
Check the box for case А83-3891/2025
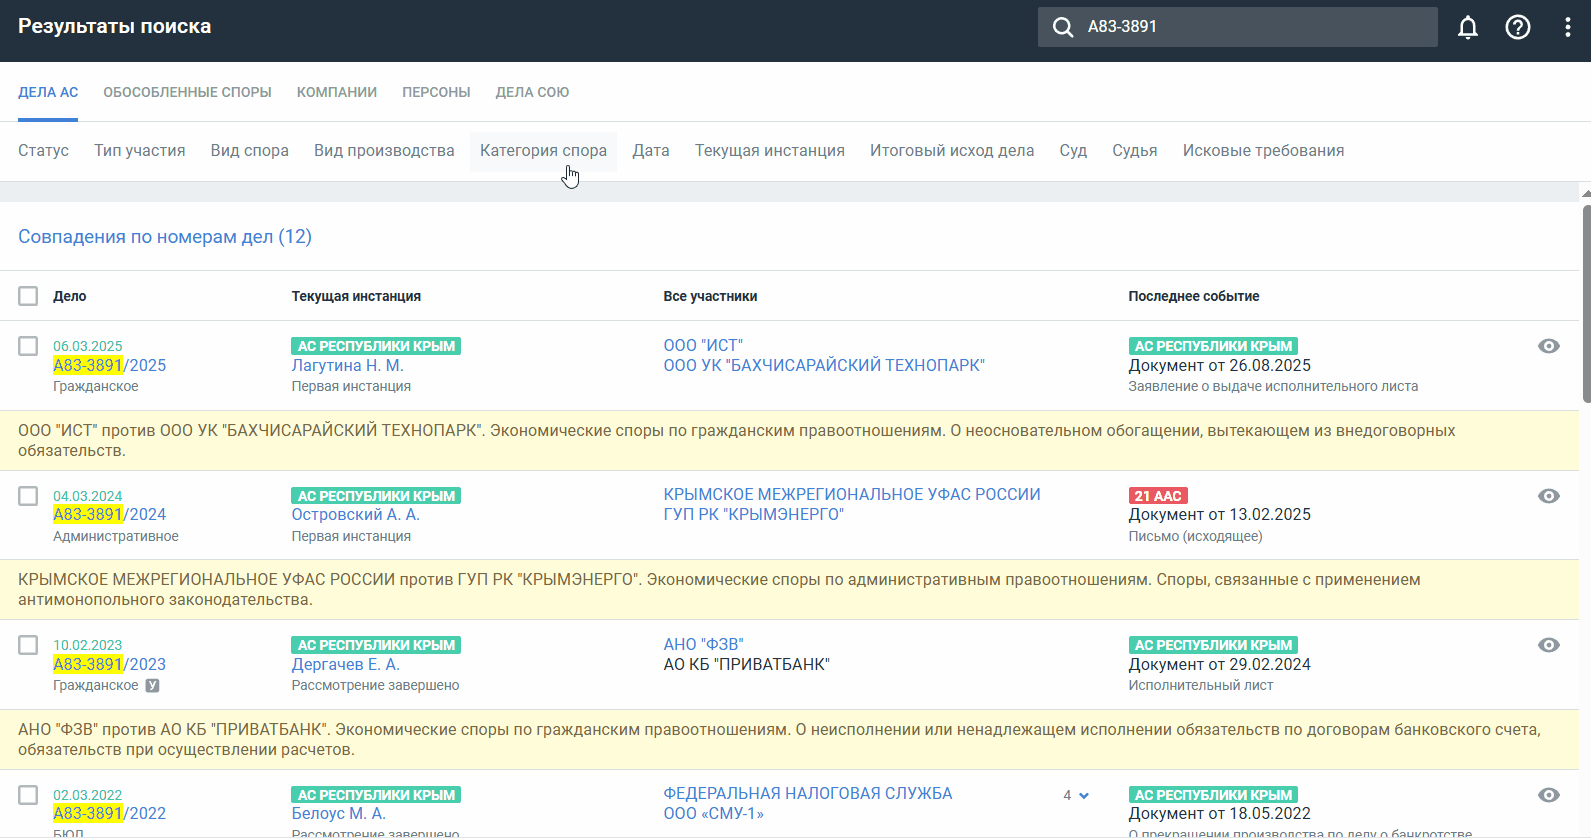tap(28, 346)
